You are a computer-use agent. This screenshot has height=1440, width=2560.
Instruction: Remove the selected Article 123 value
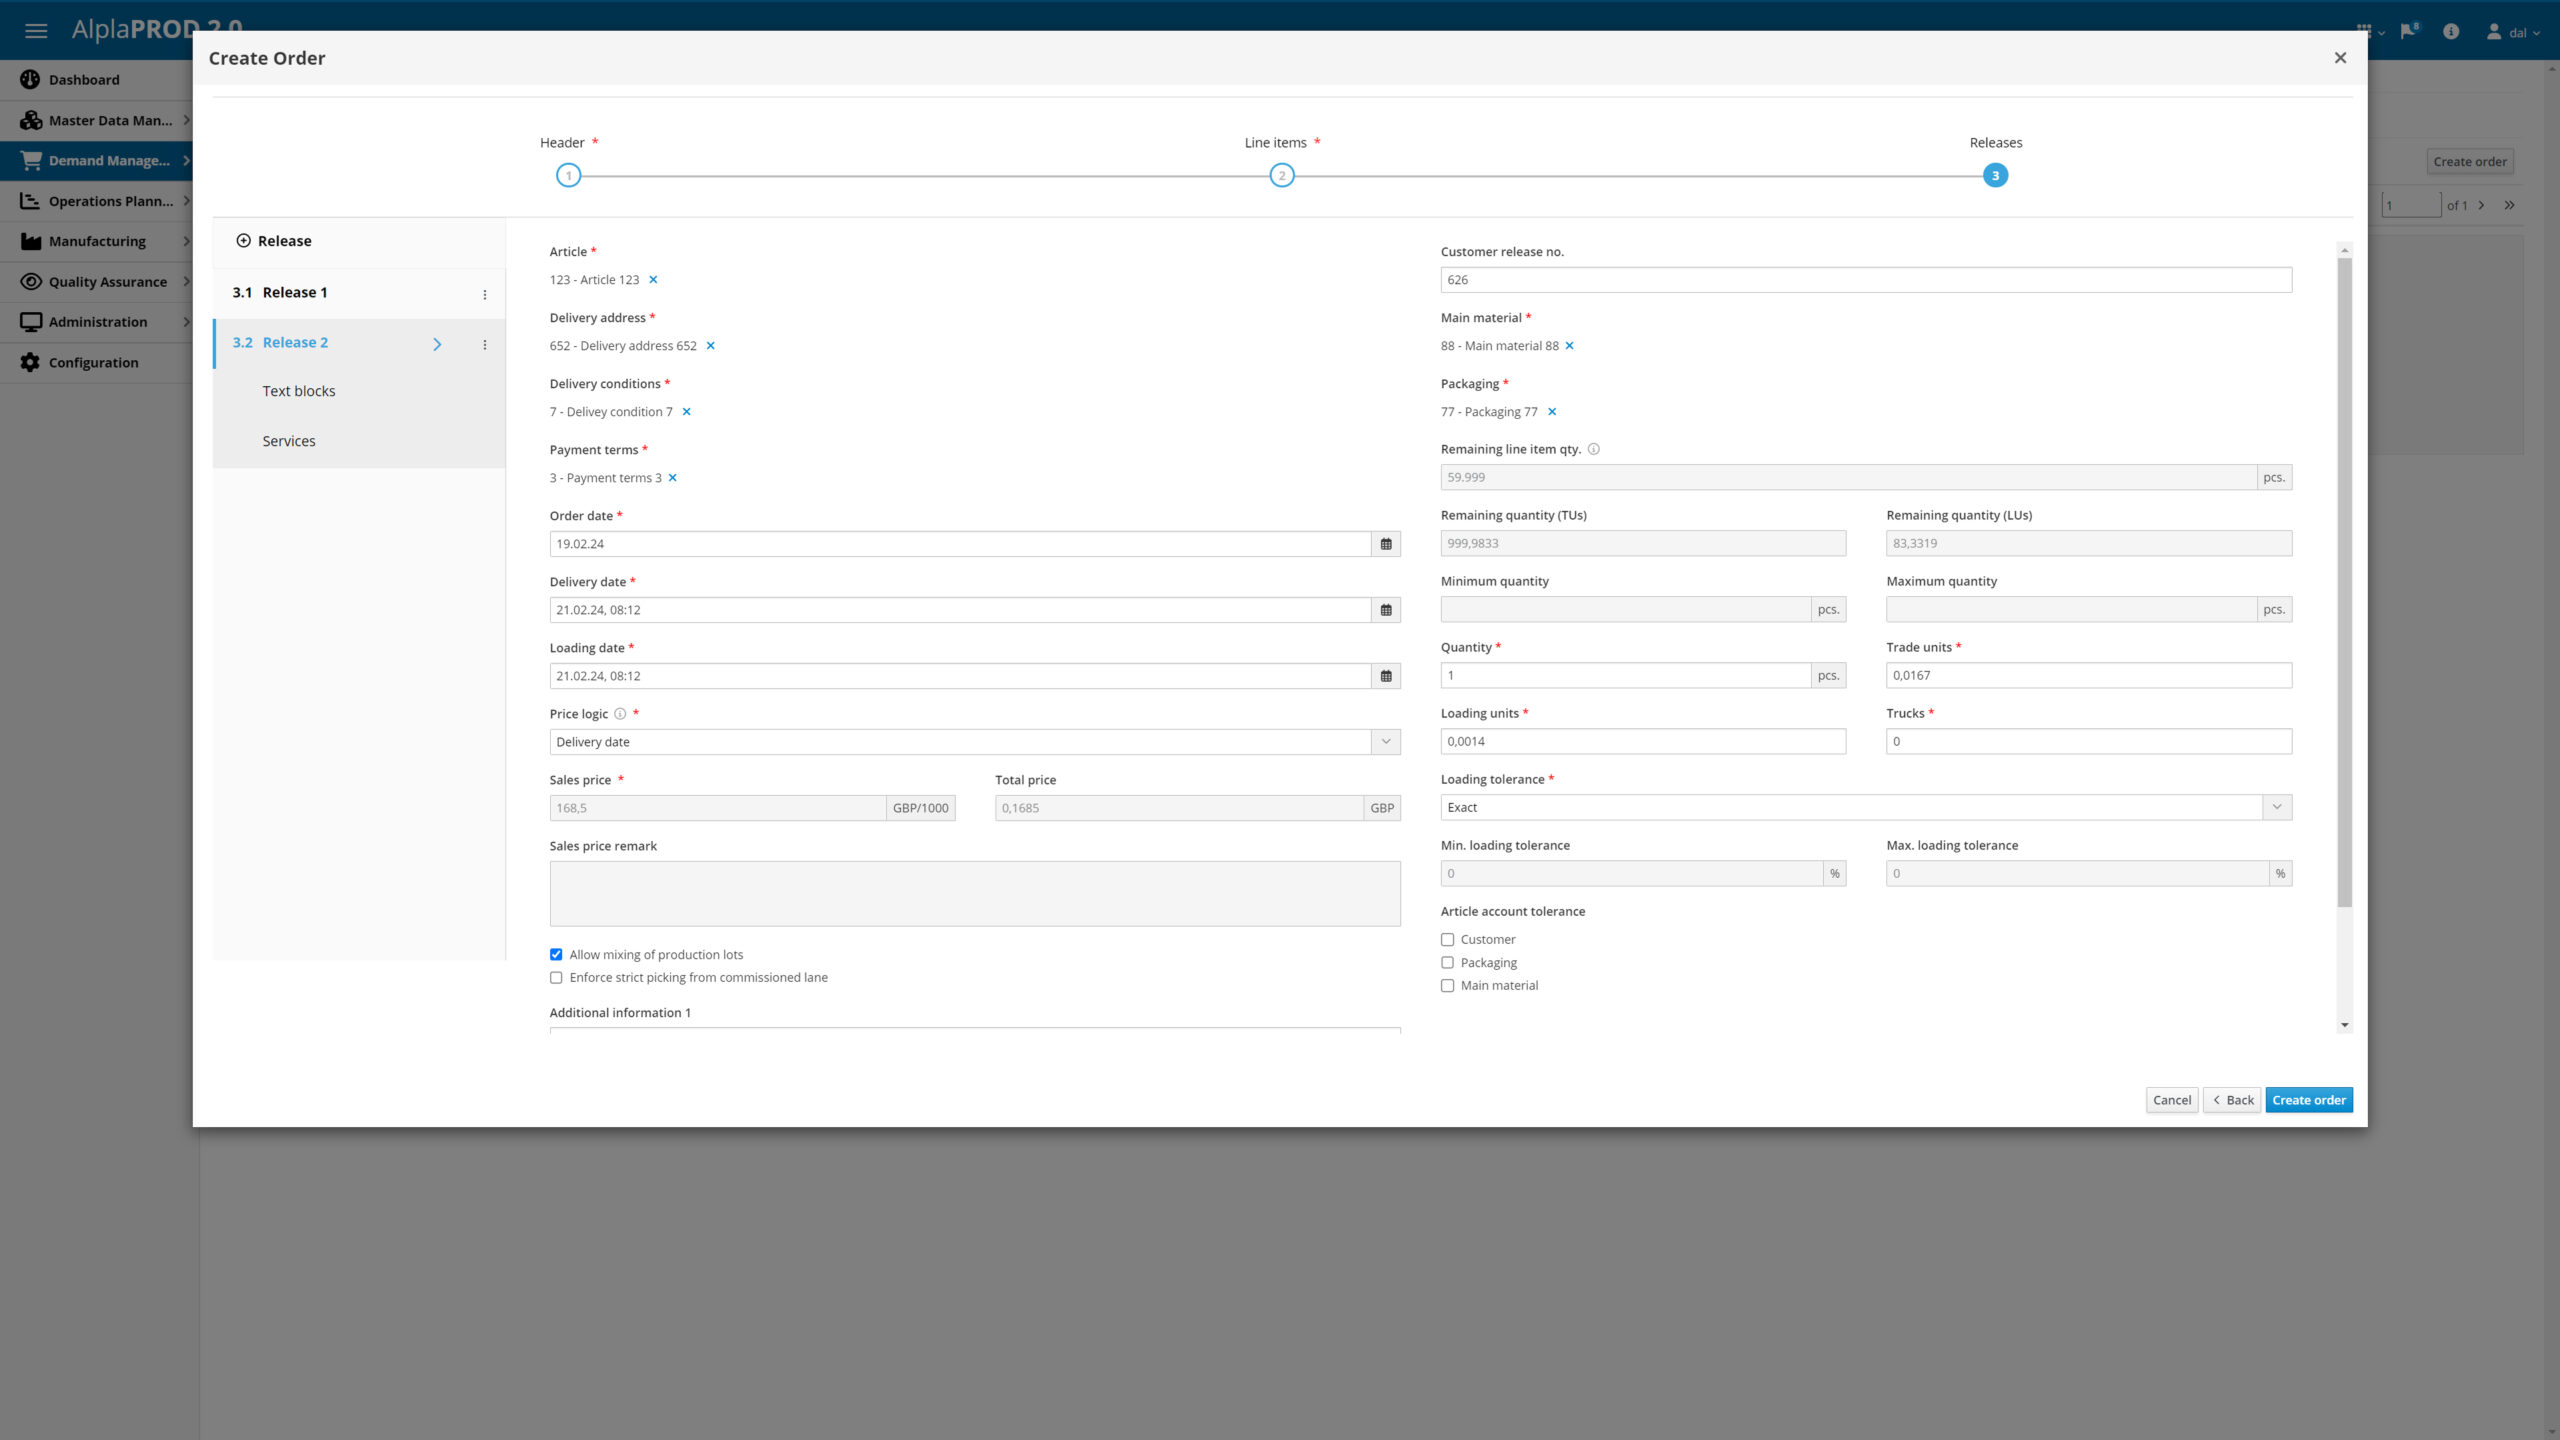click(653, 280)
